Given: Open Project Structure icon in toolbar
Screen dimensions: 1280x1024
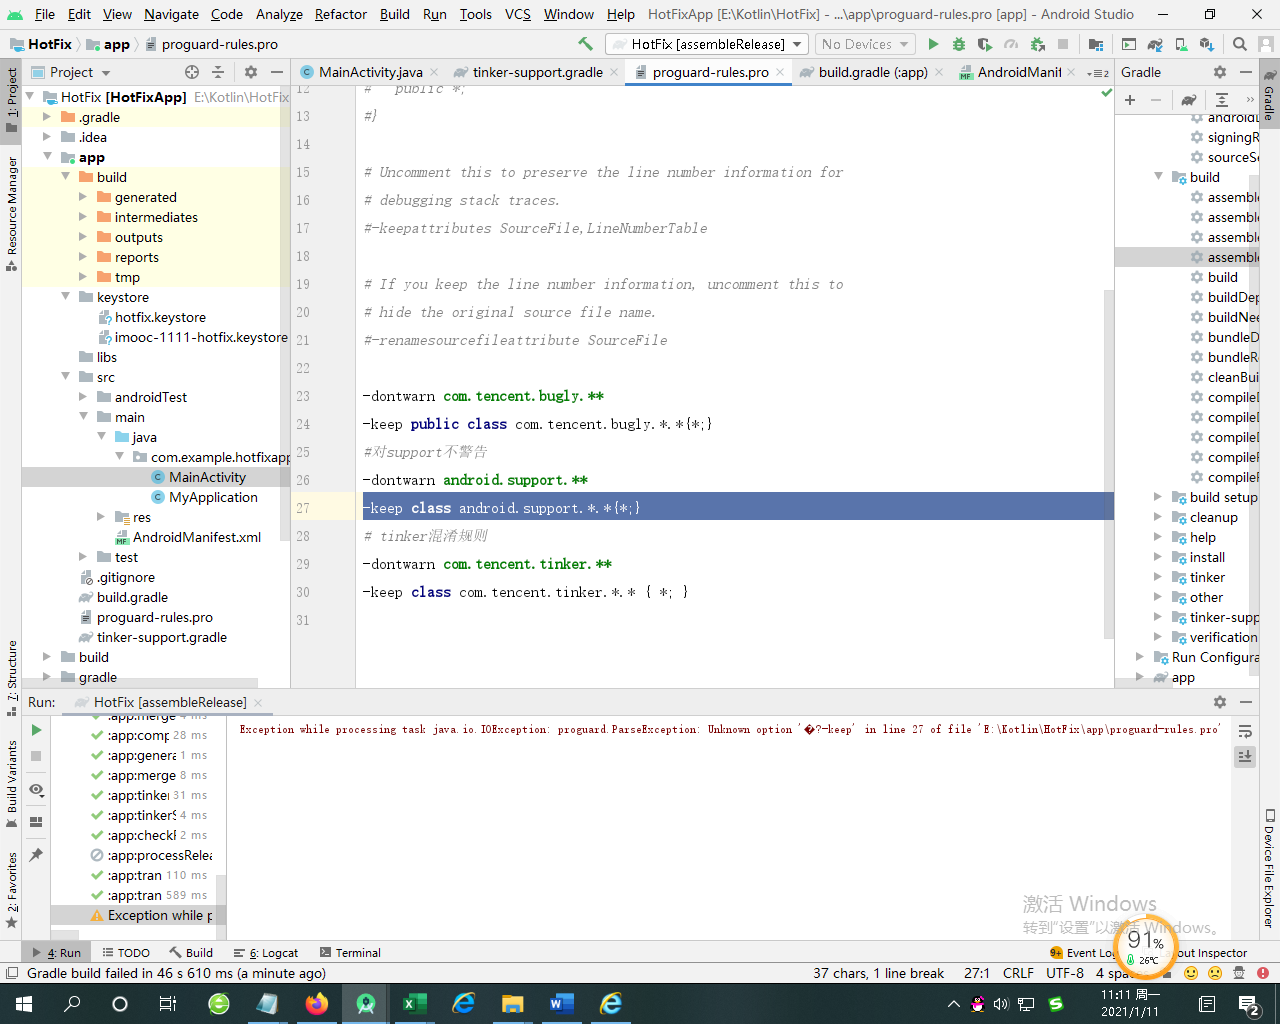Looking at the screenshot, I should 1096,44.
